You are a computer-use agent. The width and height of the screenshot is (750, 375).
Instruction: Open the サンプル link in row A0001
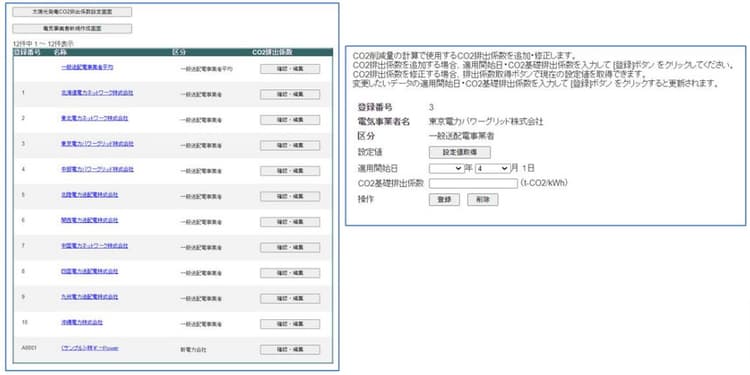[90, 348]
